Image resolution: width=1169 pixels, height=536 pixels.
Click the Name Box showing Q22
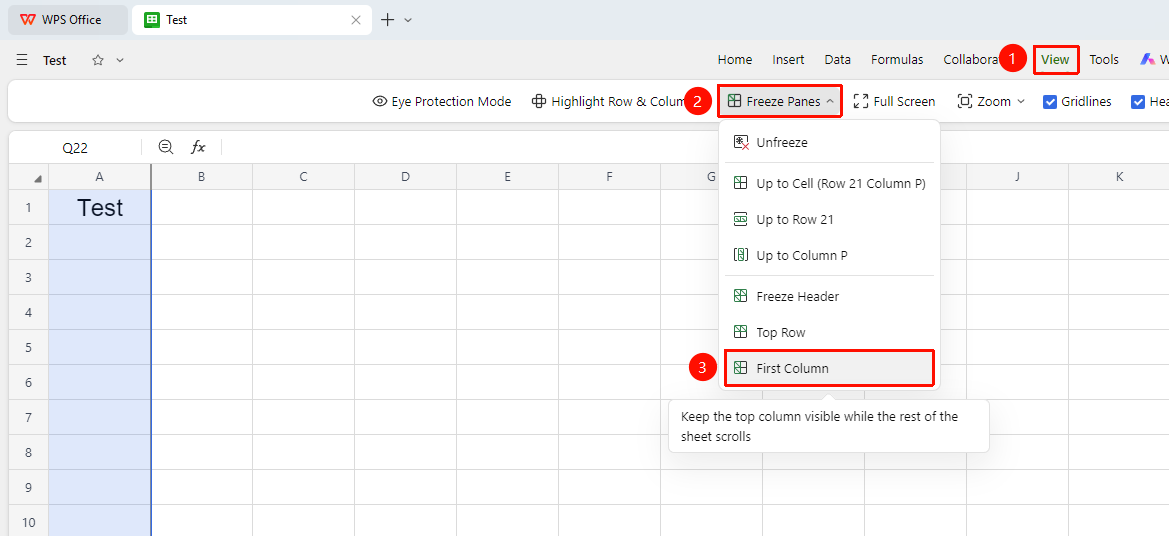75,148
